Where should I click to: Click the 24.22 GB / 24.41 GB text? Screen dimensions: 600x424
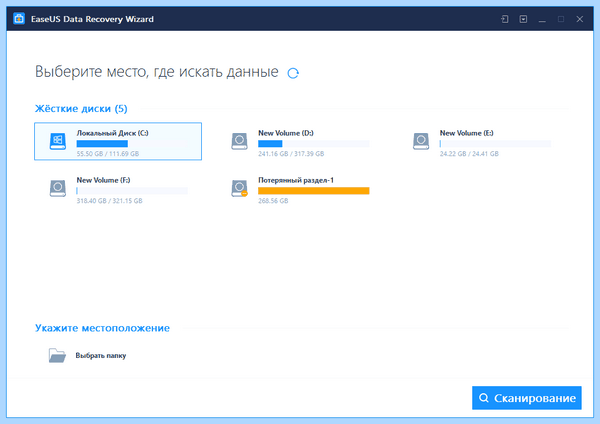click(x=469, y=154)
